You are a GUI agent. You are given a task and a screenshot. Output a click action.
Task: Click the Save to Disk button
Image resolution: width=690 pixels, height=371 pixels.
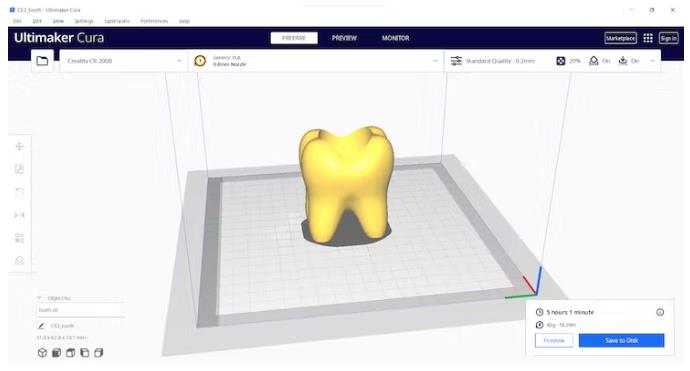coord(621,340)
